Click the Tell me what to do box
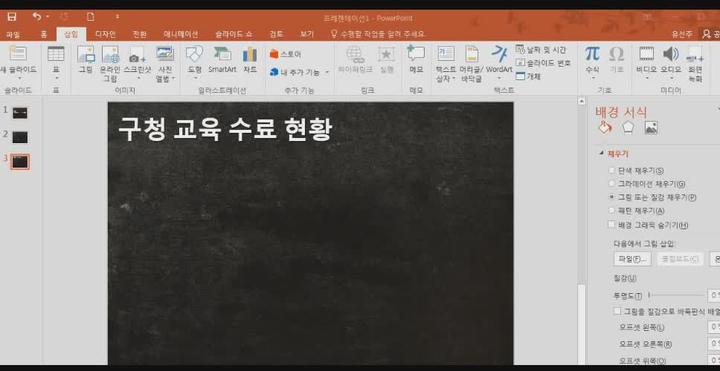 point(378,34)
